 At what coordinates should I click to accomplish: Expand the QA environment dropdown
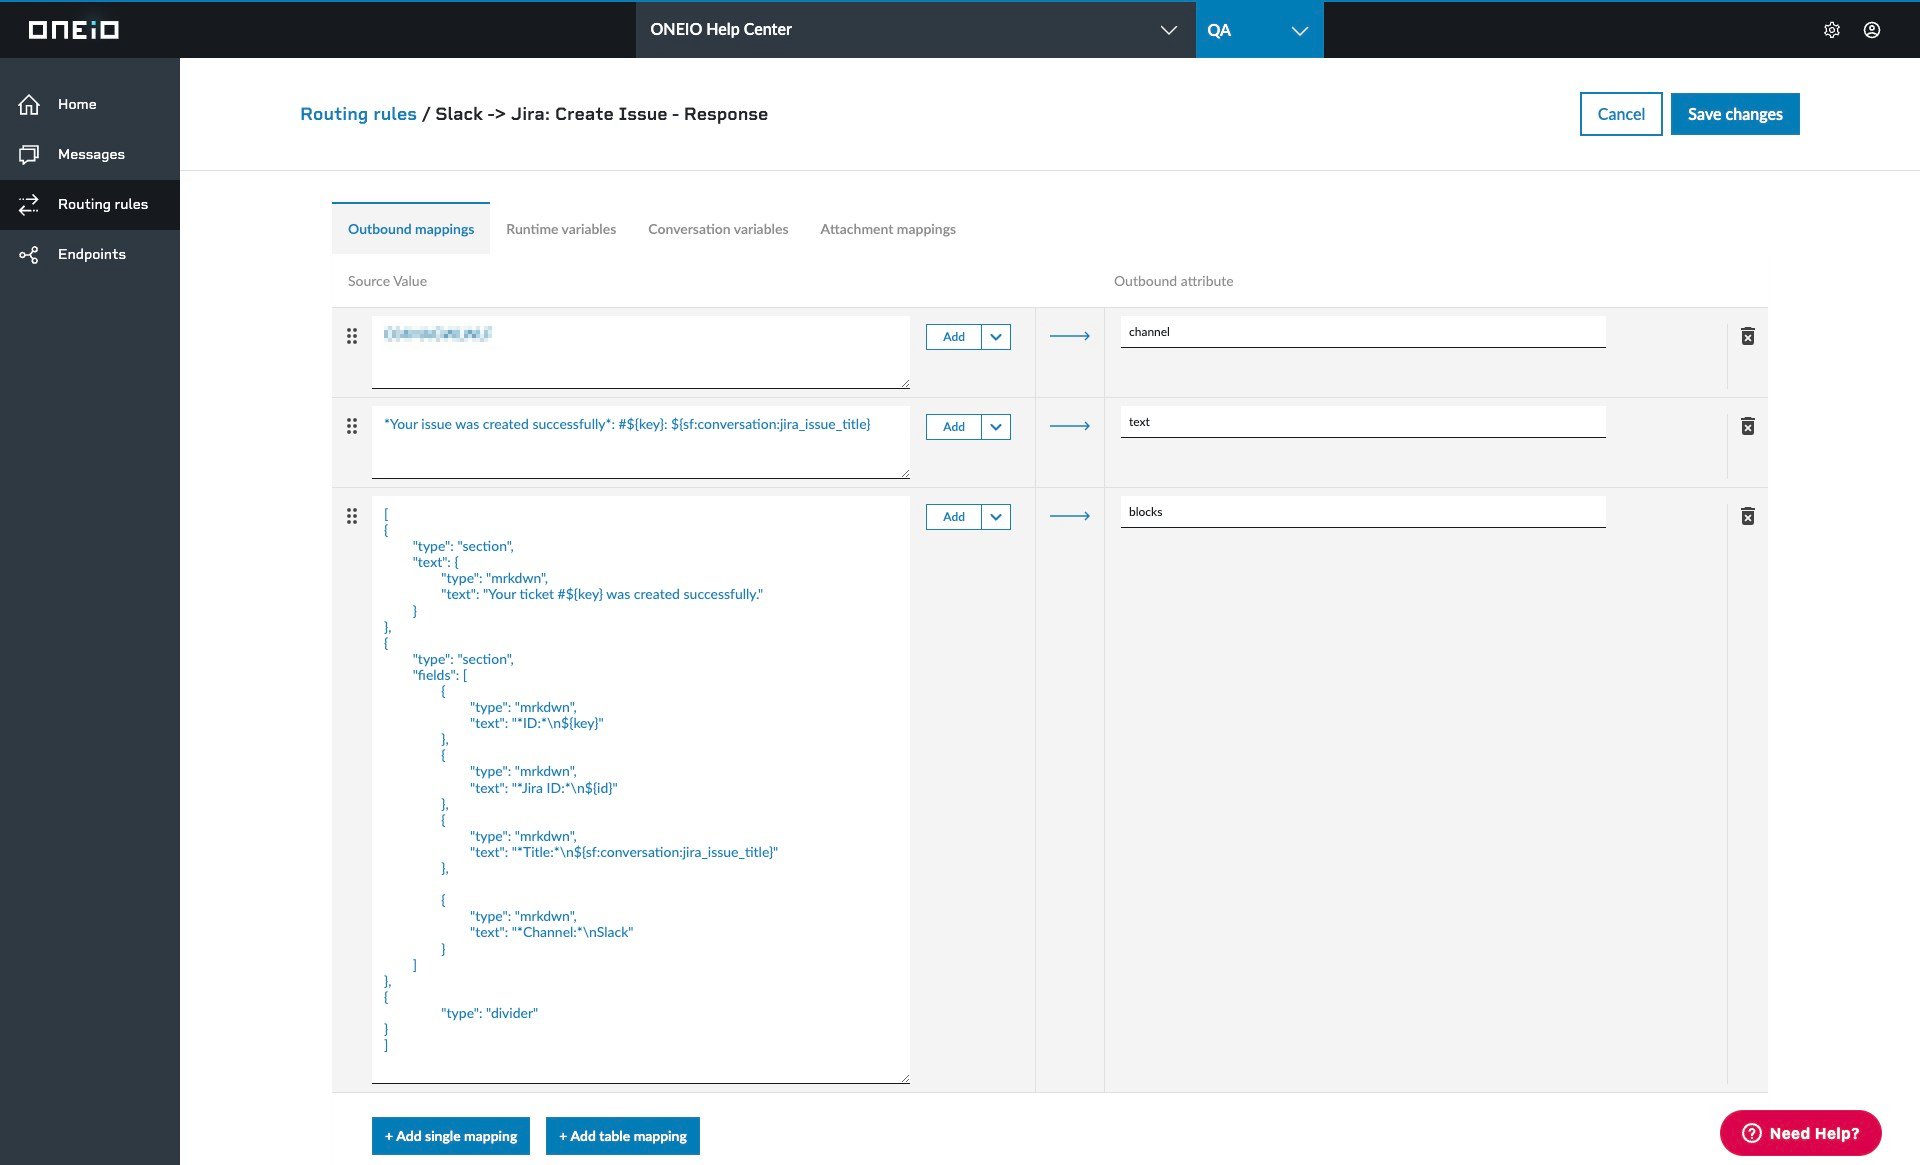(1298, 29)
